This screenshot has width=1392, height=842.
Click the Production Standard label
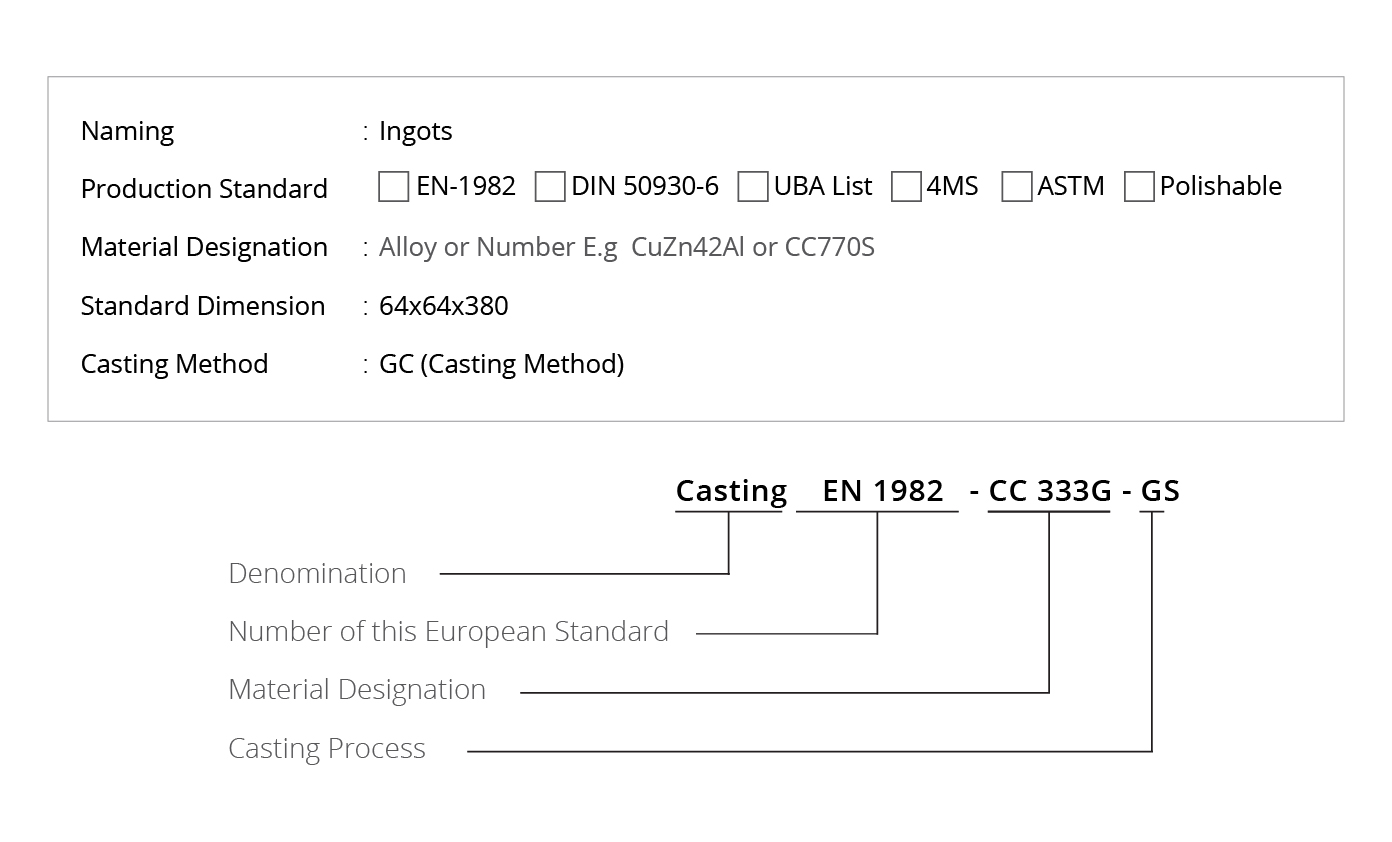tap(204, 189)
